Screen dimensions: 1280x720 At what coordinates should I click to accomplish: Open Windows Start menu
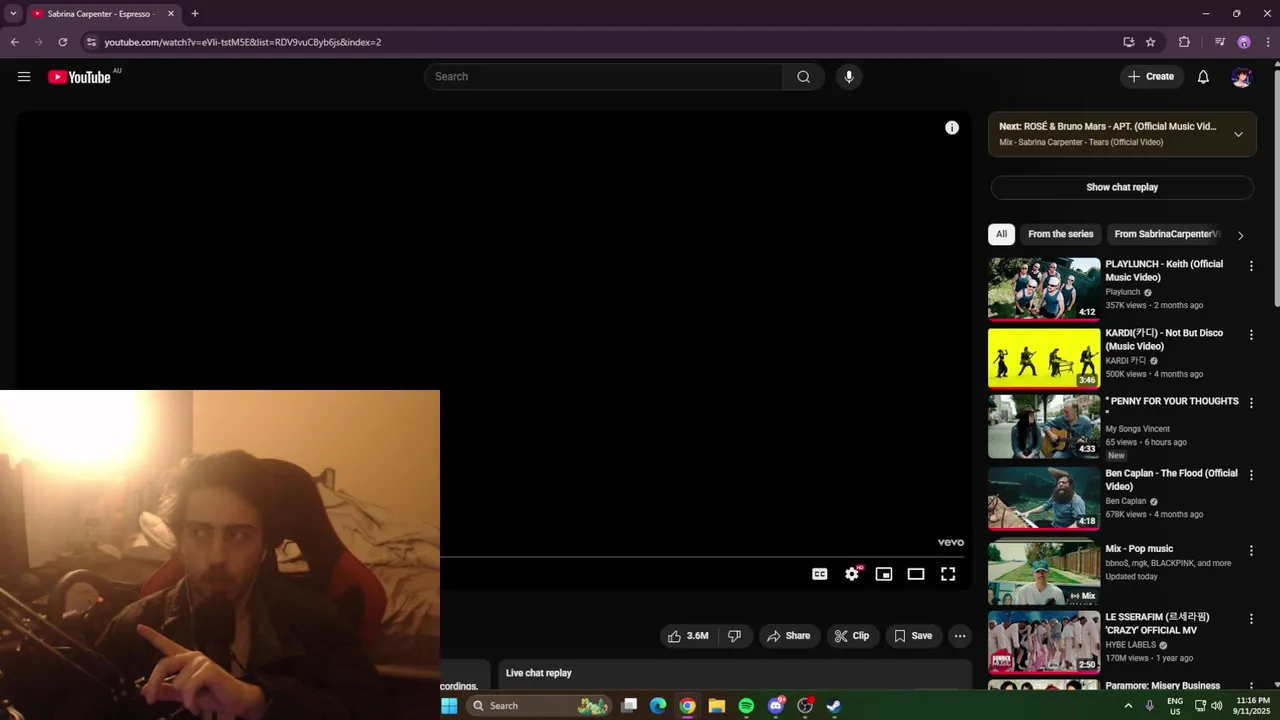(x=449, y=706)
